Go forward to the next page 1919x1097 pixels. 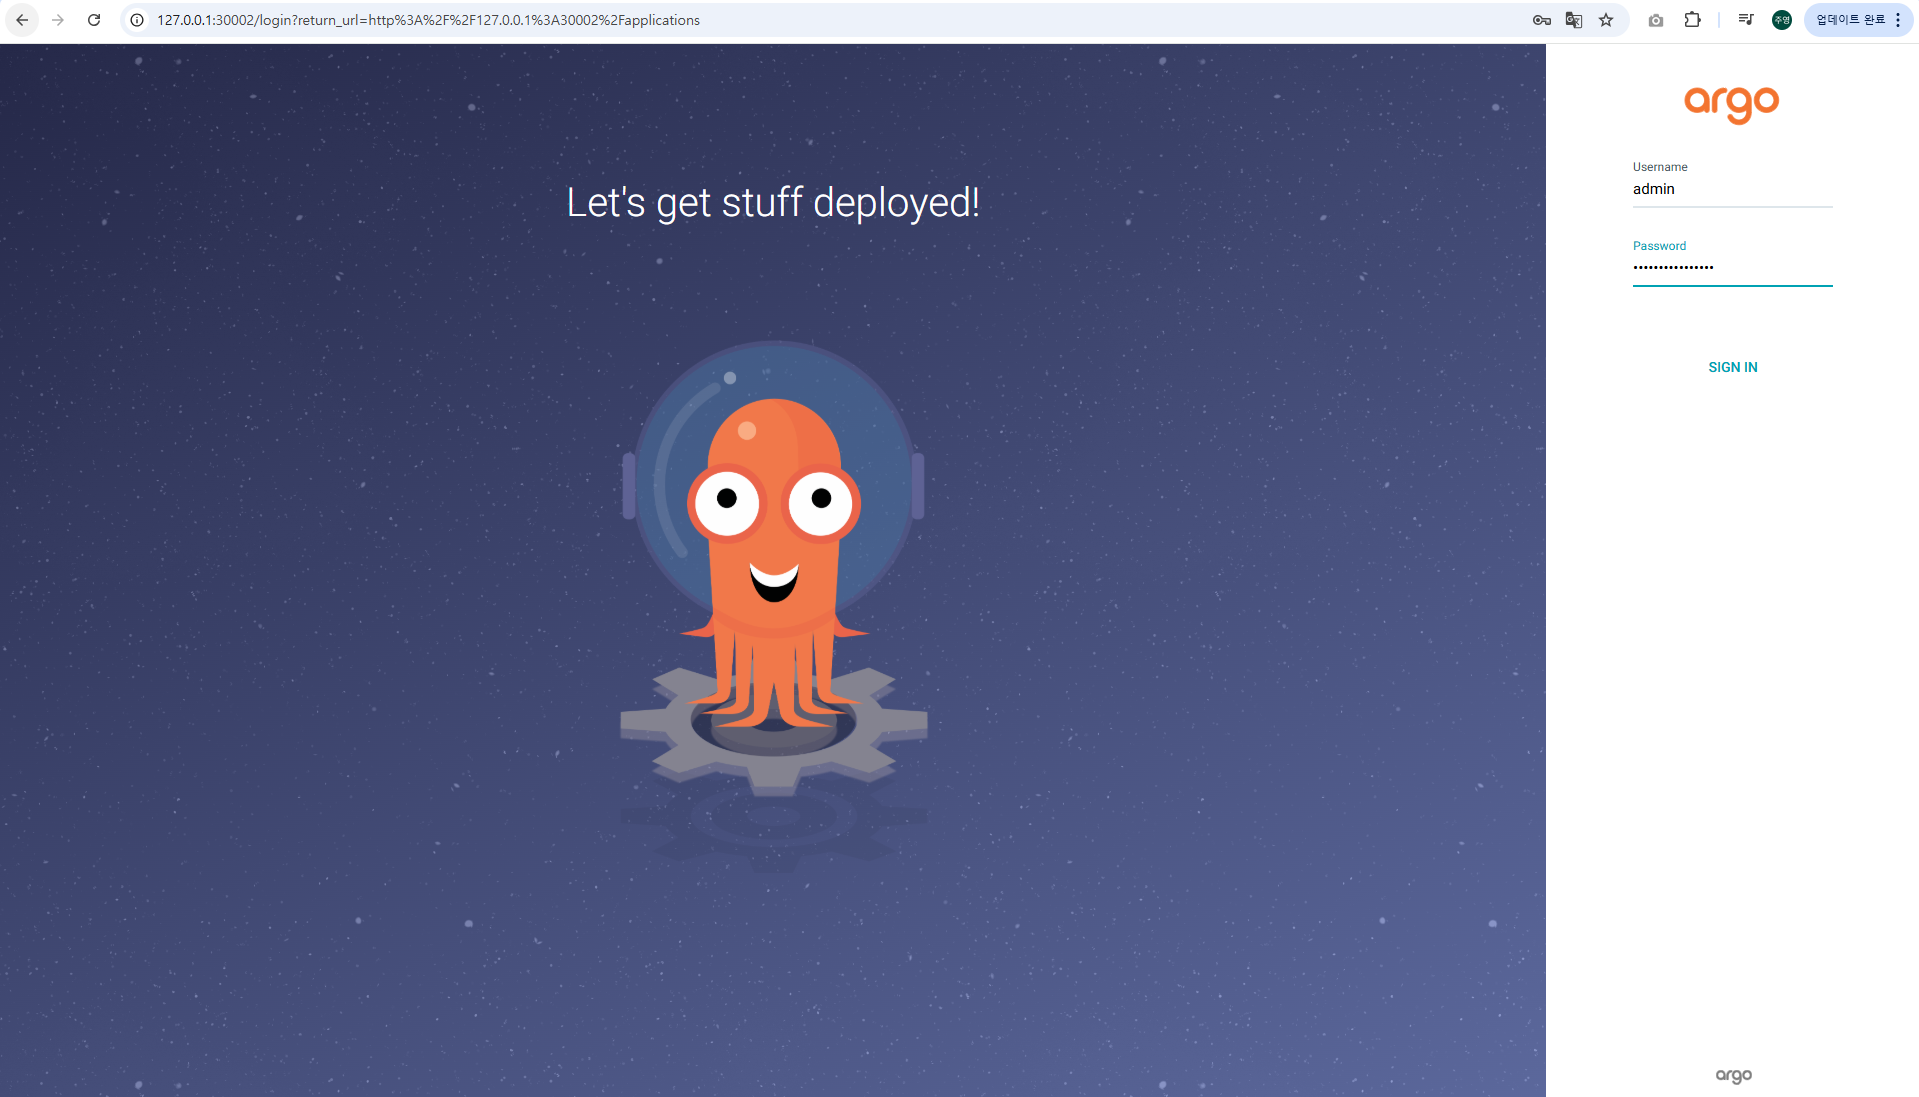pos(58,20)
